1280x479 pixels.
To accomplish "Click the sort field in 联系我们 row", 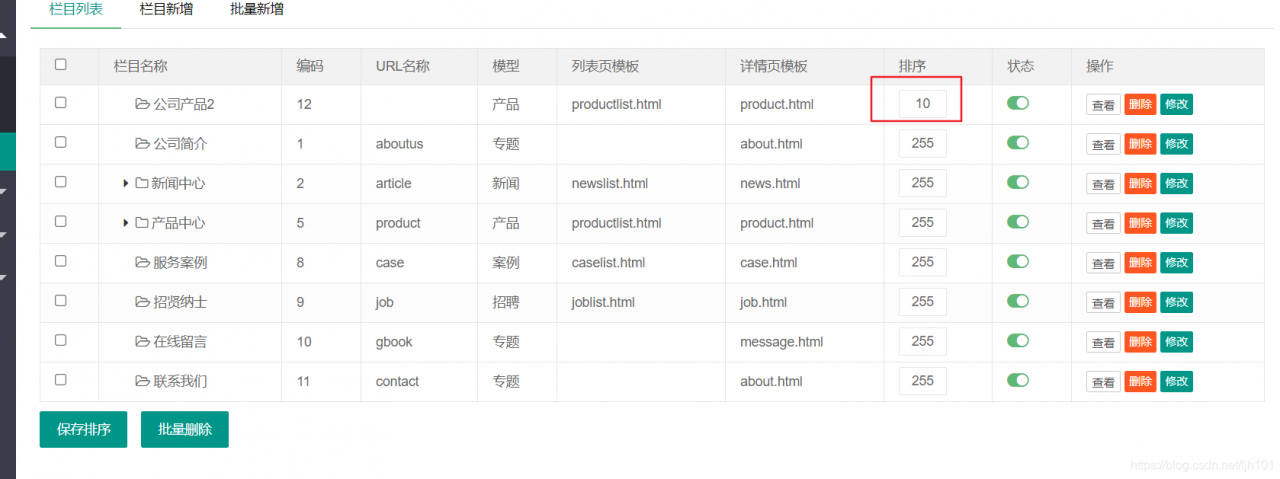I will pyautogui.click(x=923, y=380).
